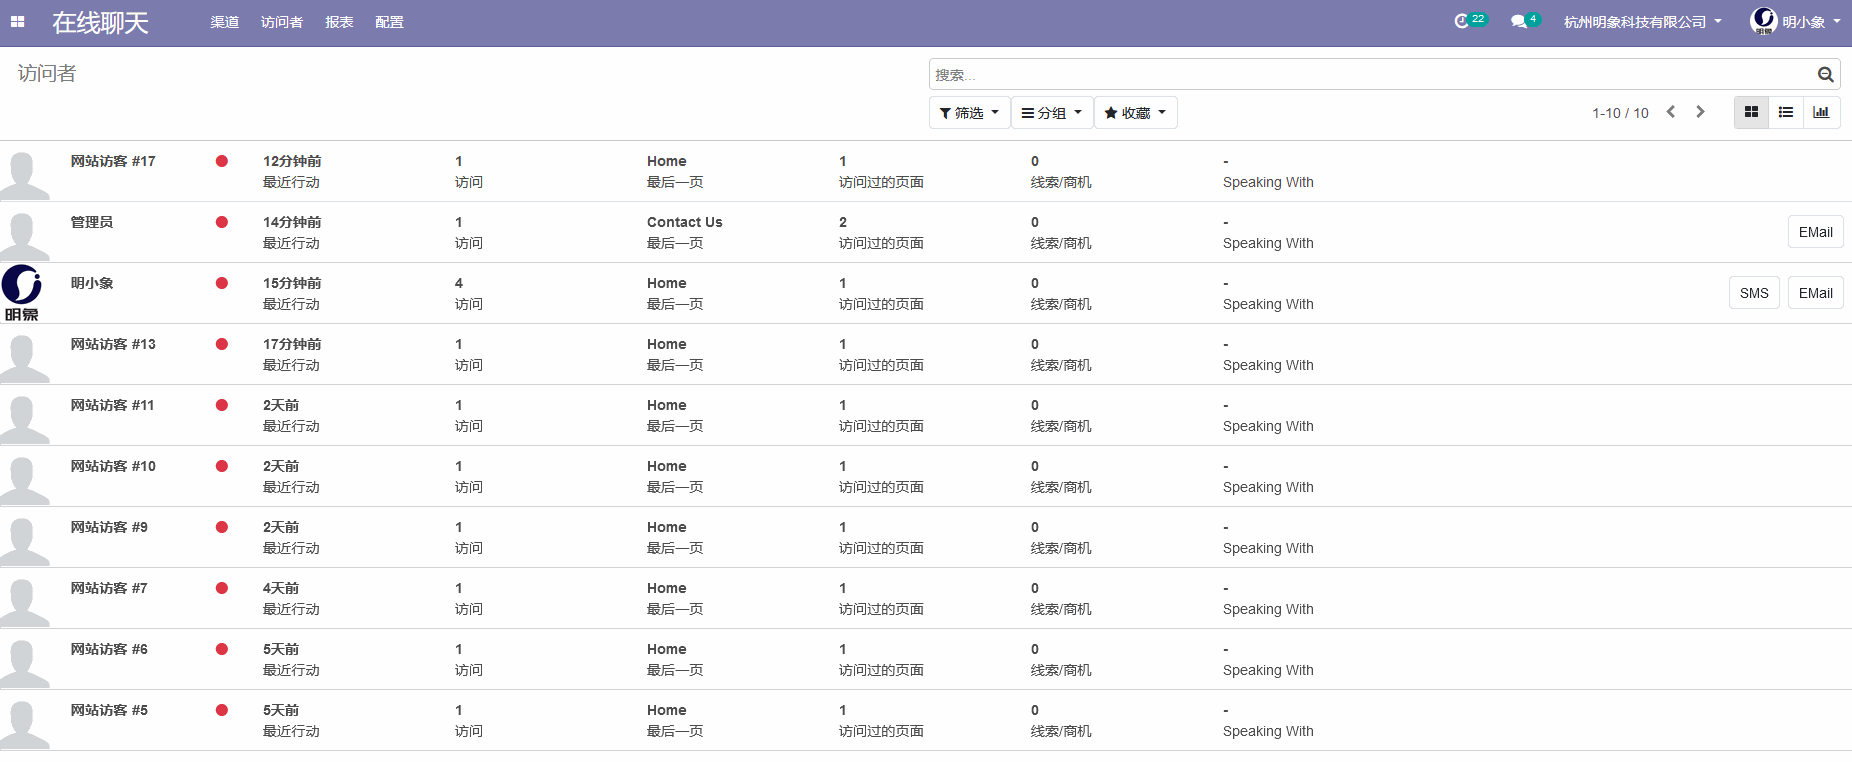Click red status dot for 网站访客 #9
This screenshot has width=1852, height=762.
pos(222,527)
